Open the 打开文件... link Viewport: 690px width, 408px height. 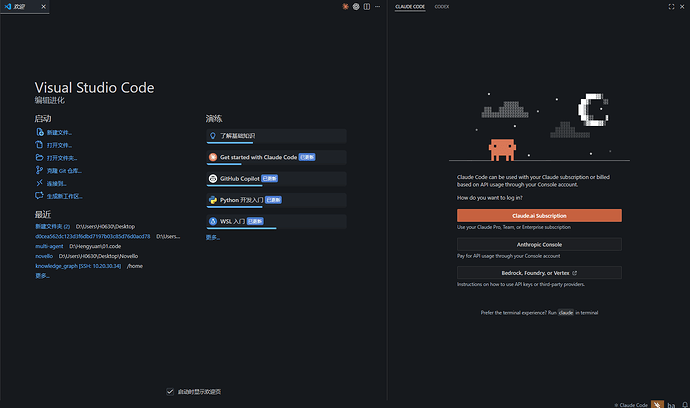point(59,145)
